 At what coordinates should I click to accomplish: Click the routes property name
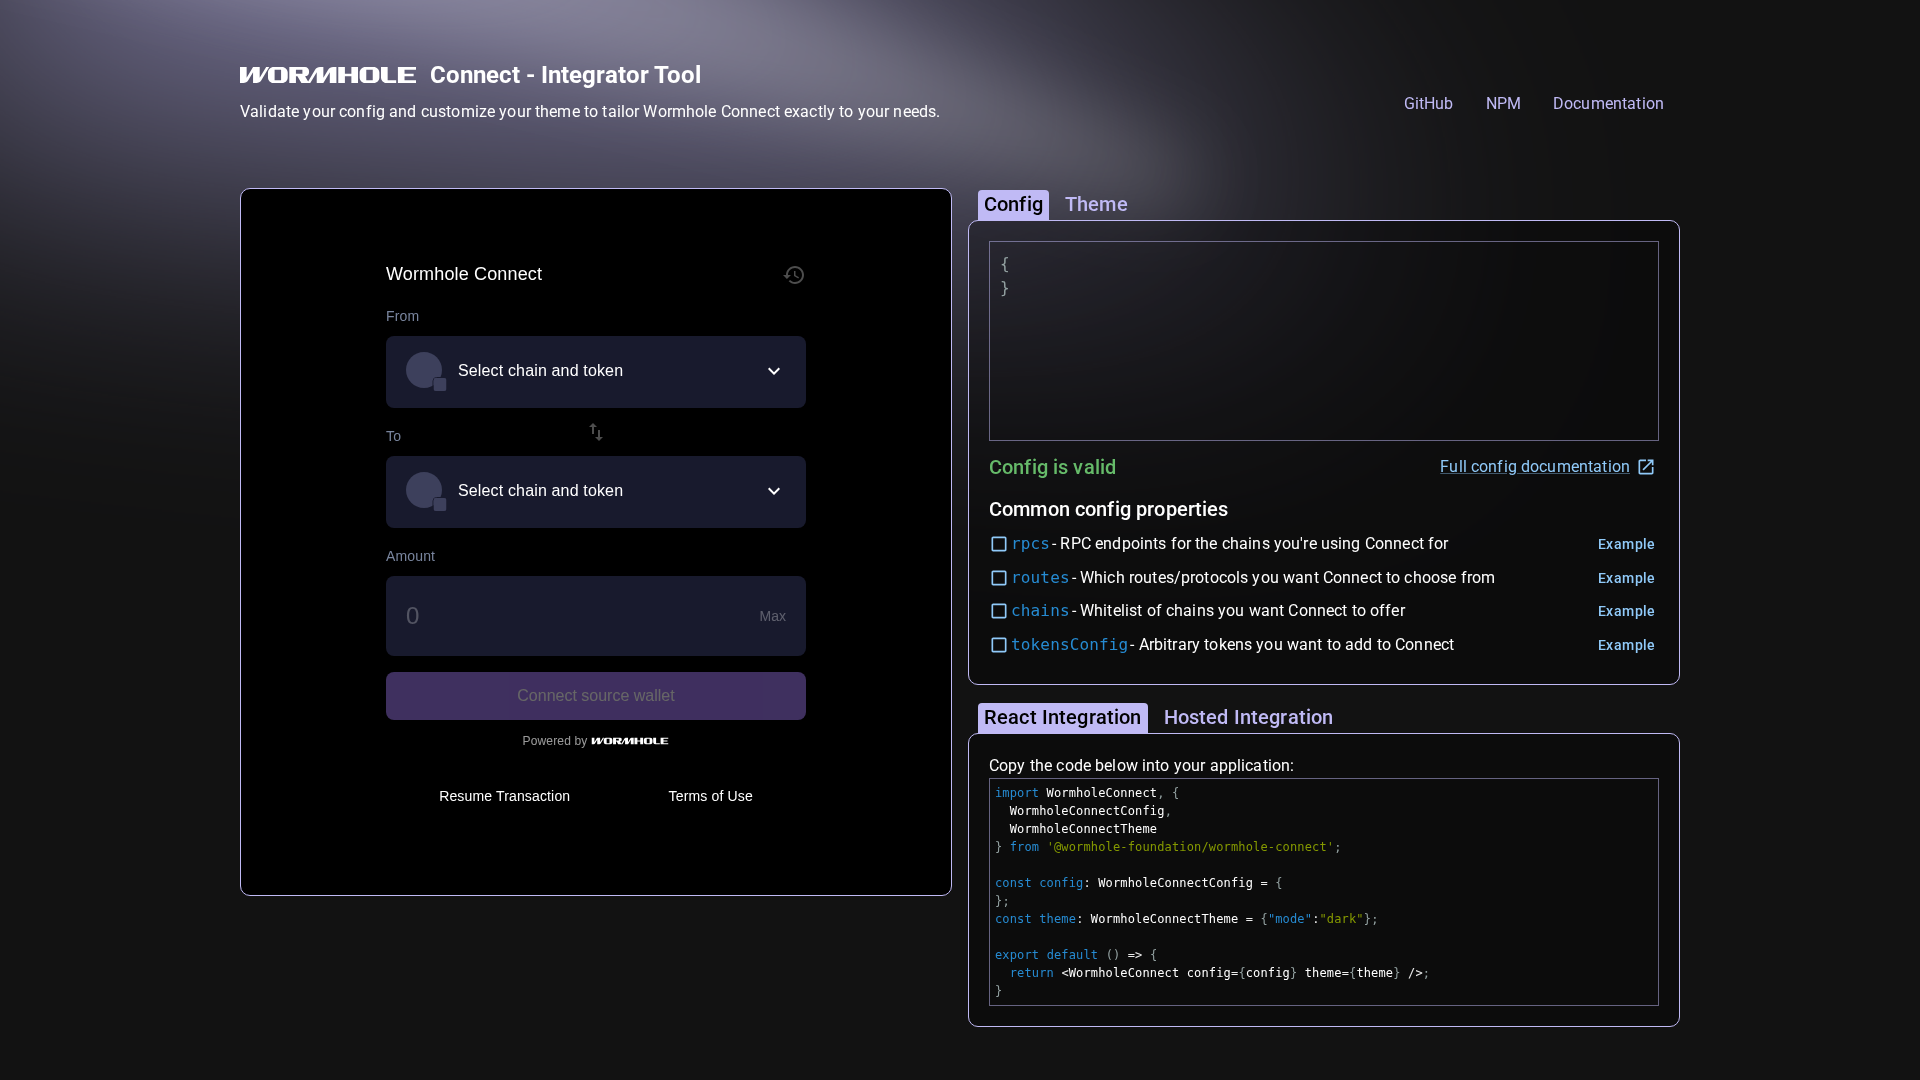[x=1040, y=578]
